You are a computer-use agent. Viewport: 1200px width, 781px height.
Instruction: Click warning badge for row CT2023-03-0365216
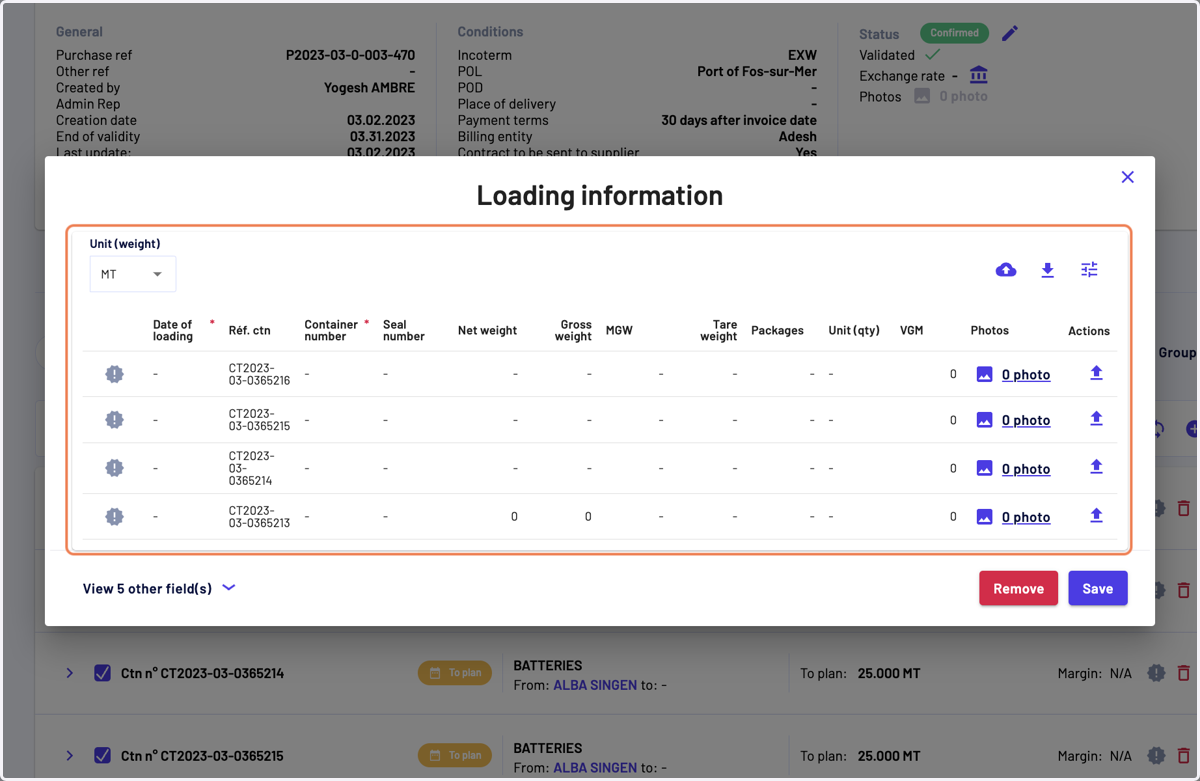(115, 374)
